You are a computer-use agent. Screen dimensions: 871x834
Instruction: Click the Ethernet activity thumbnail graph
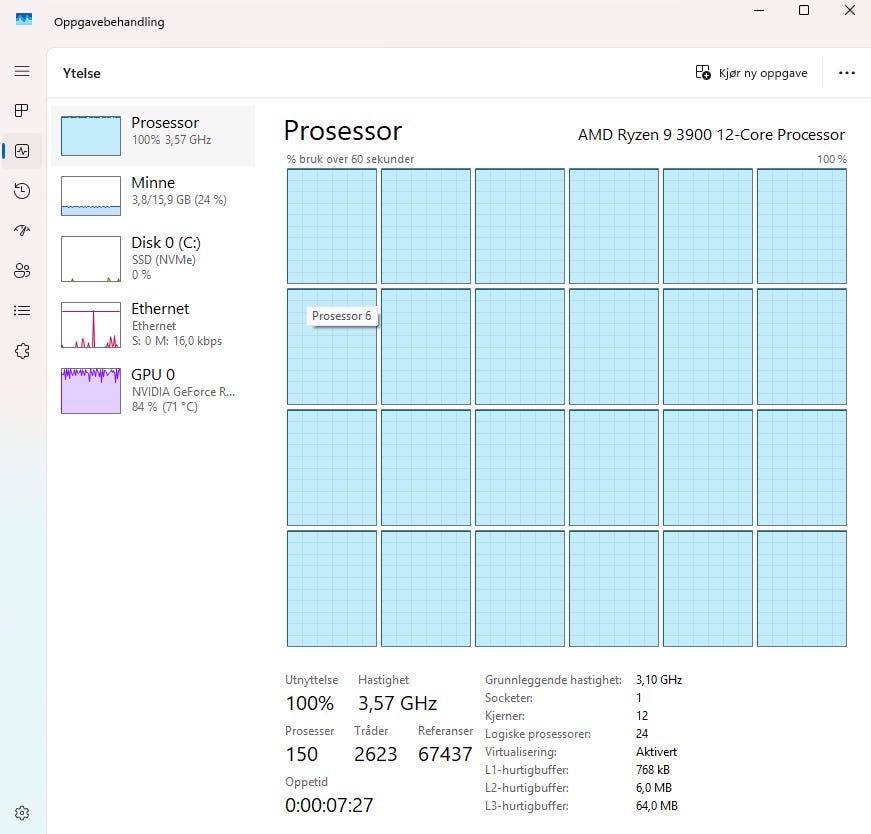(91, 324)
